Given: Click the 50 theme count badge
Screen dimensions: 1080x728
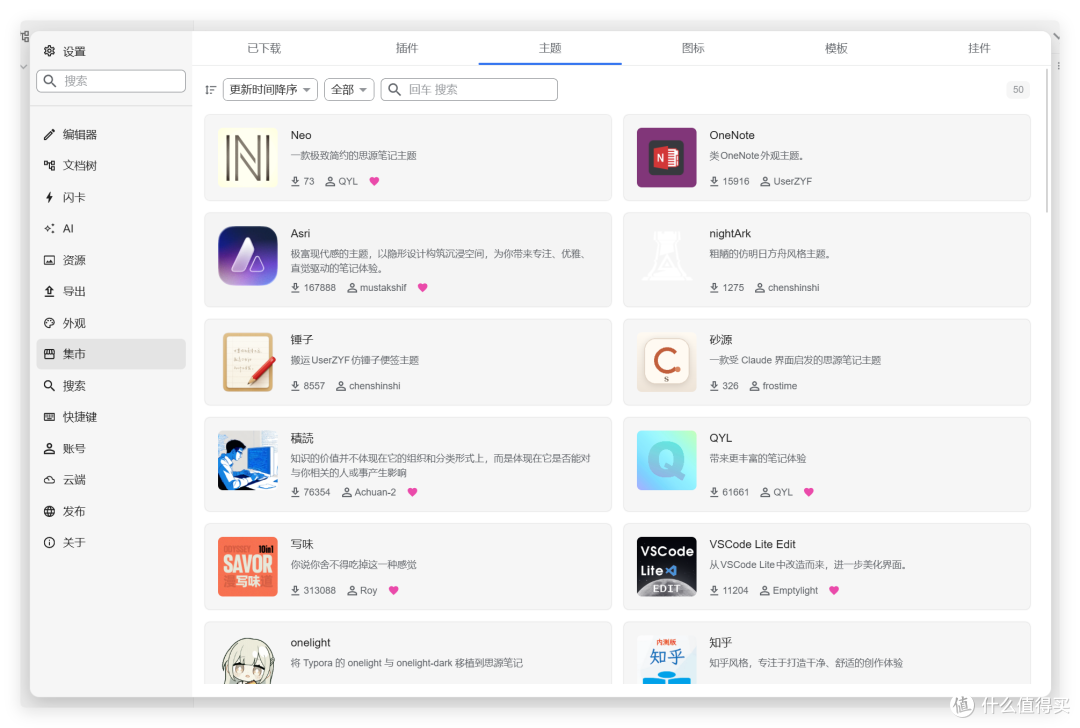Looking at the screenshot, I should (1018, 90).
